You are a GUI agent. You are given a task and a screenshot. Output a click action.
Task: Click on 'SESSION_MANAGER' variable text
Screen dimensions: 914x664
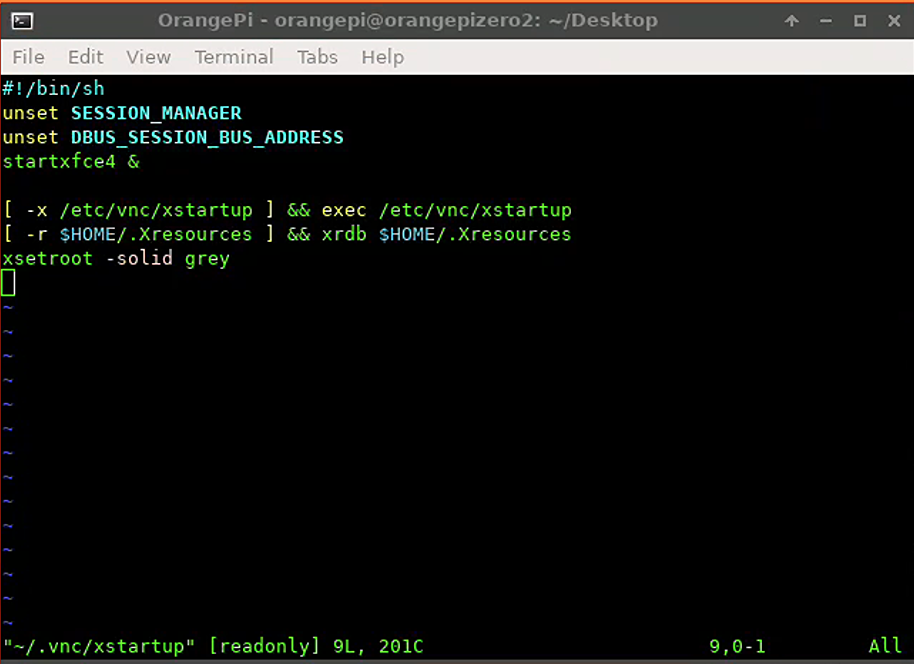(x=156, y=113)
